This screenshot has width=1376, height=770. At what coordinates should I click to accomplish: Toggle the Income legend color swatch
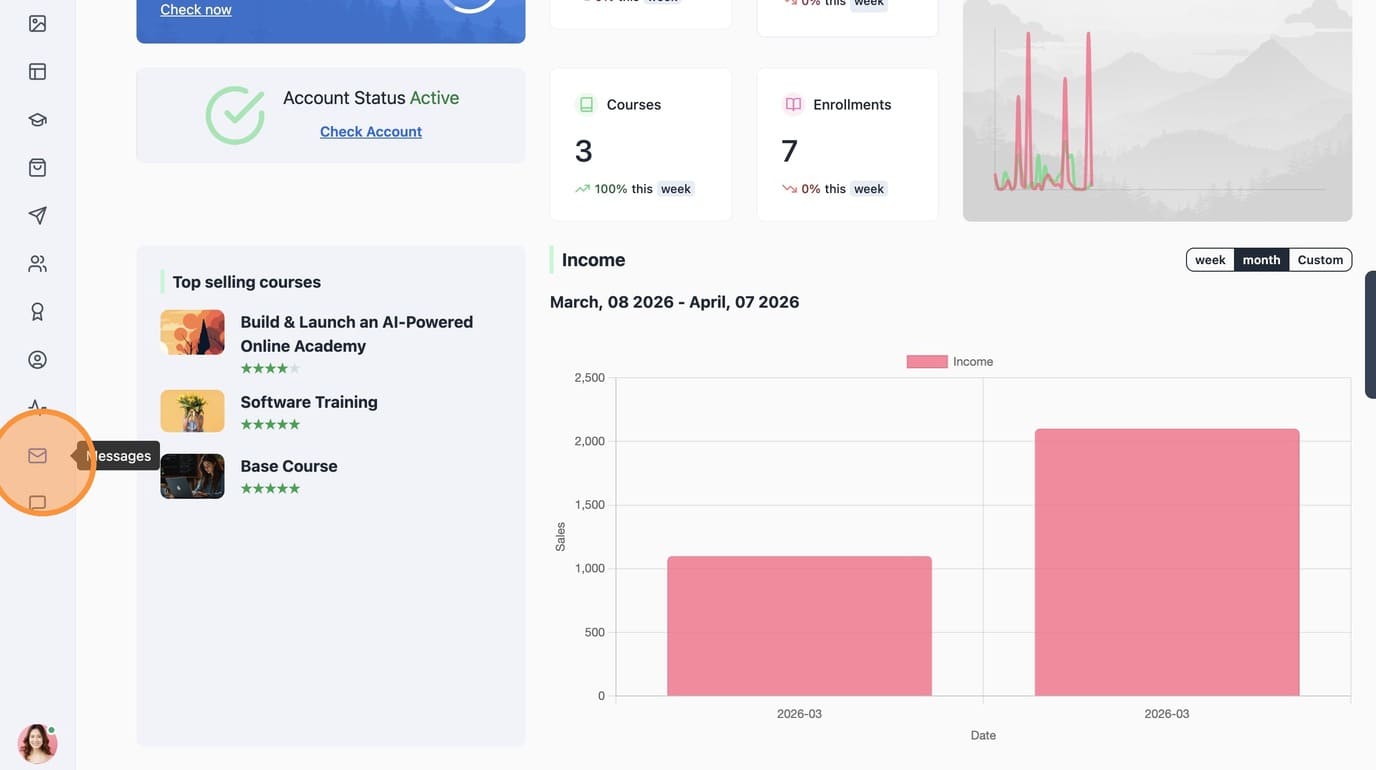[927, 362]
